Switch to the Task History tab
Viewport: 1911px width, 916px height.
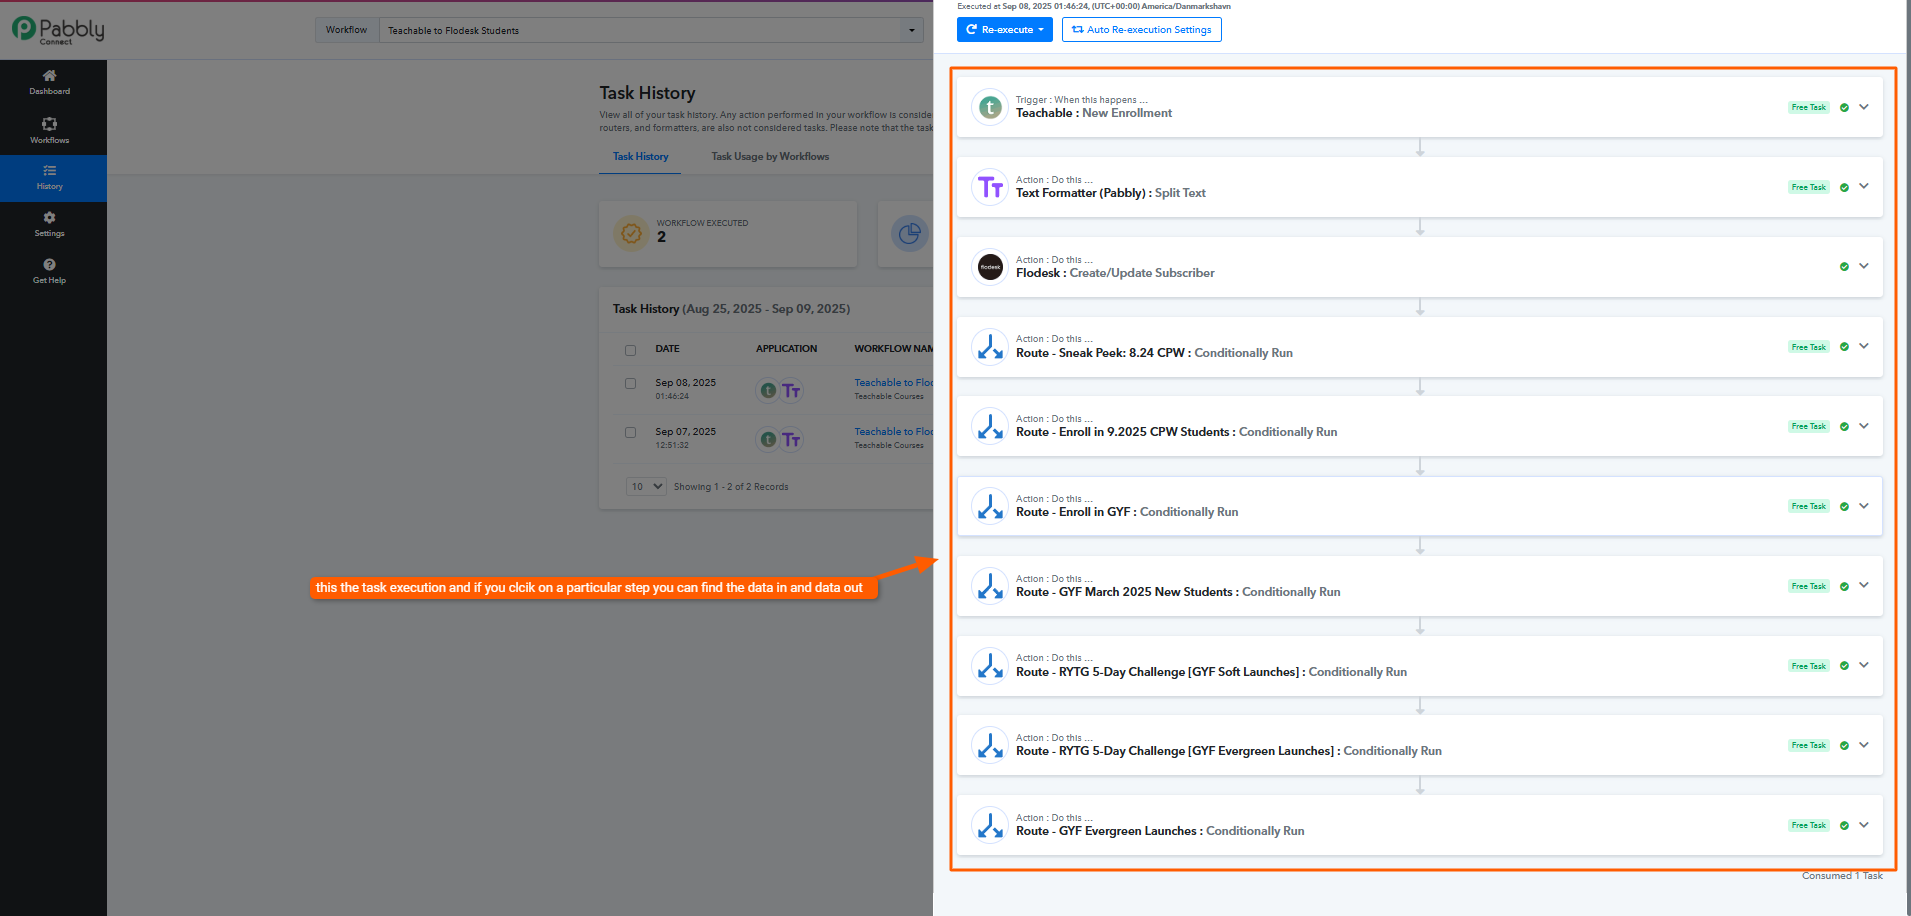tap(640, 156)
